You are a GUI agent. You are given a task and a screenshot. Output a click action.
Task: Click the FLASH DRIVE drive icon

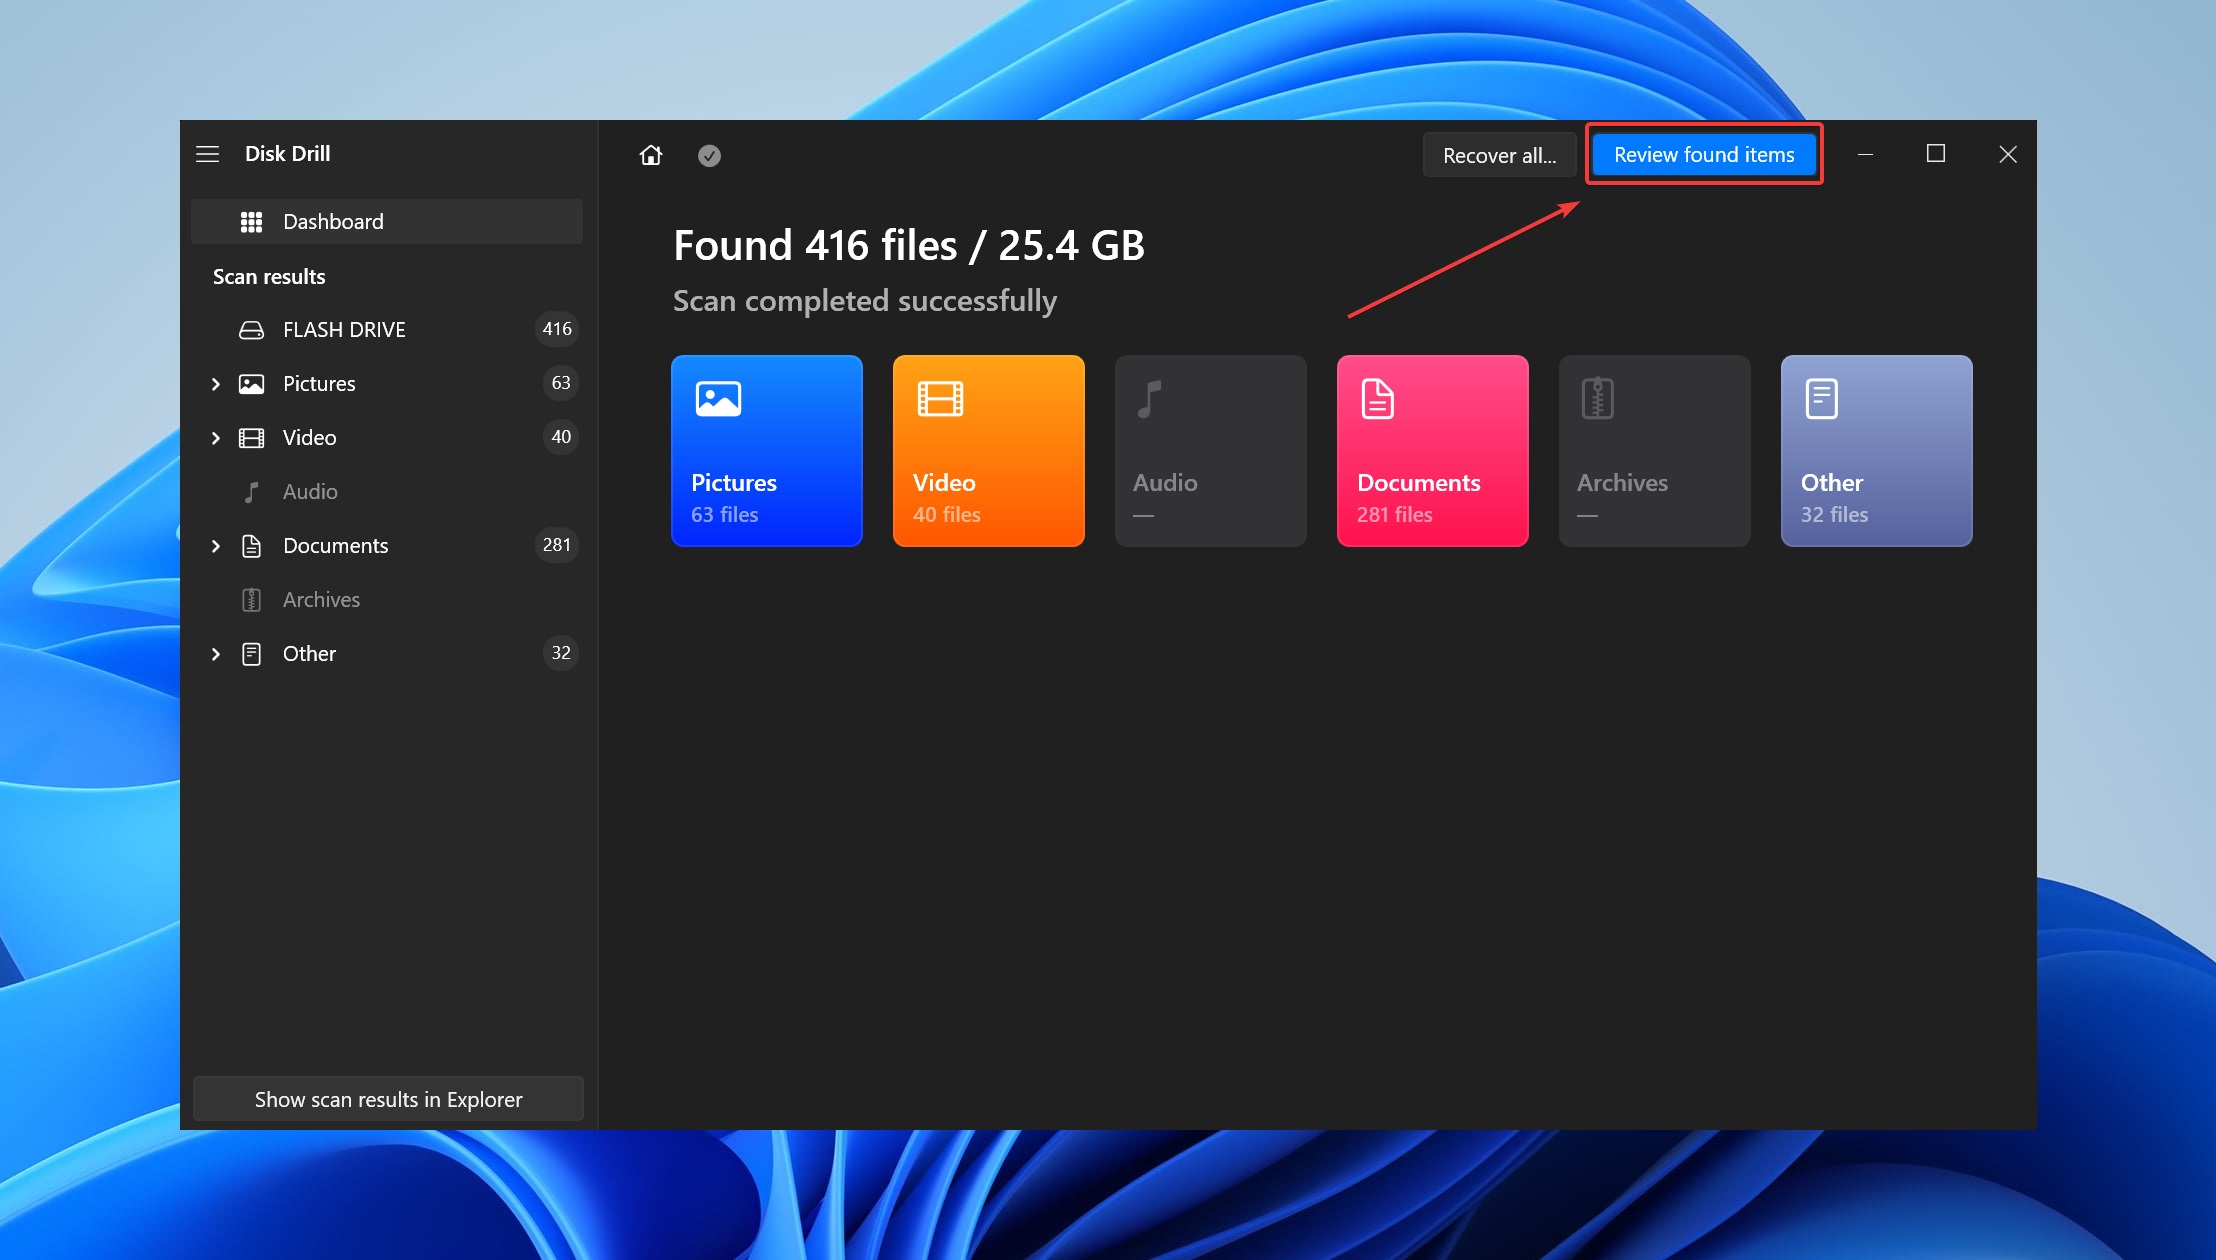[x=251, y=330]
